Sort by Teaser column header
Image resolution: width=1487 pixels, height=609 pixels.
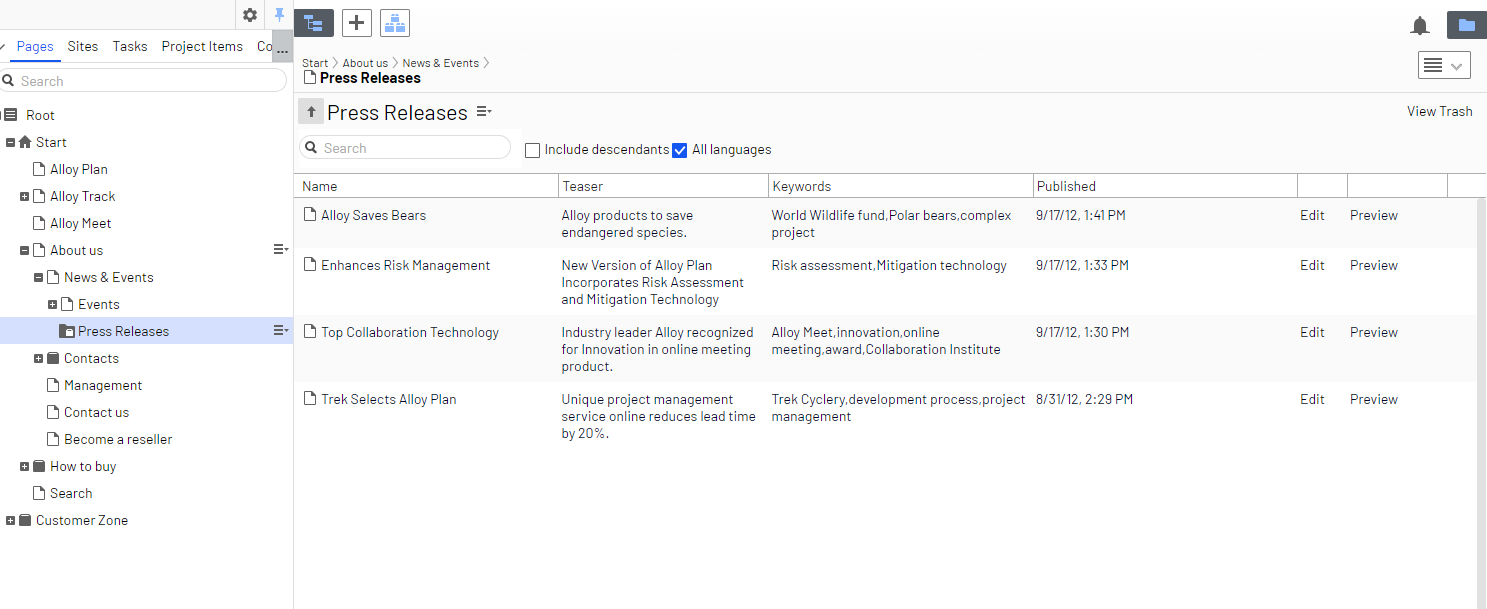[663, 186]
